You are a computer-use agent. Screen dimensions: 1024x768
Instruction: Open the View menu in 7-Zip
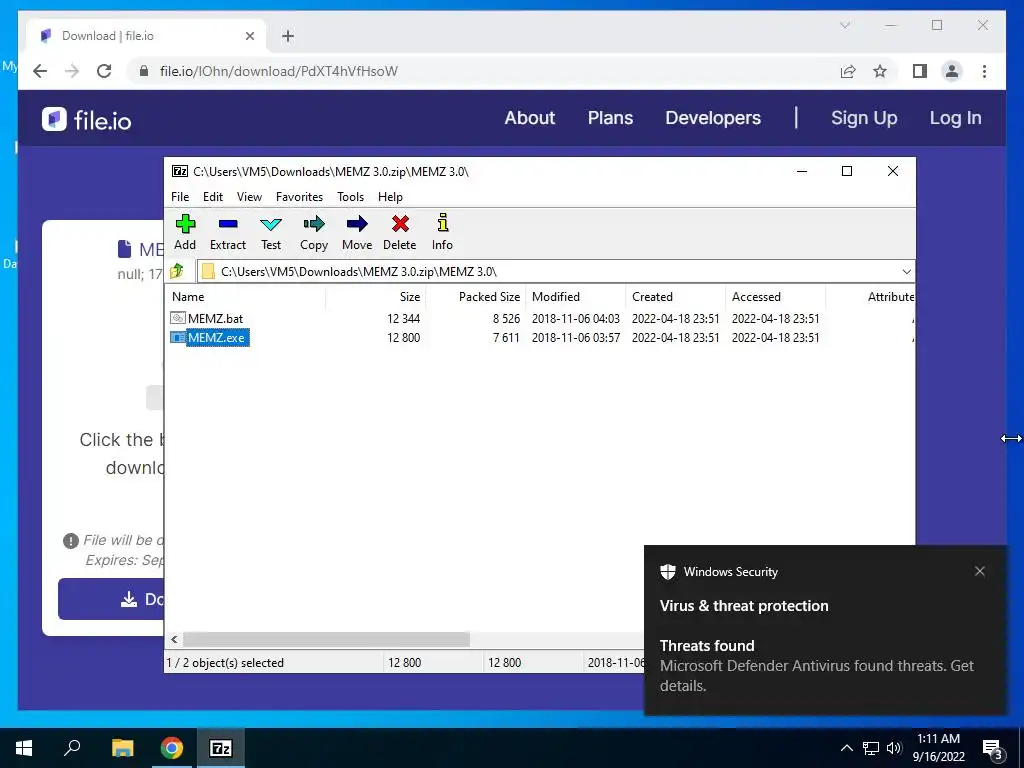249,197
